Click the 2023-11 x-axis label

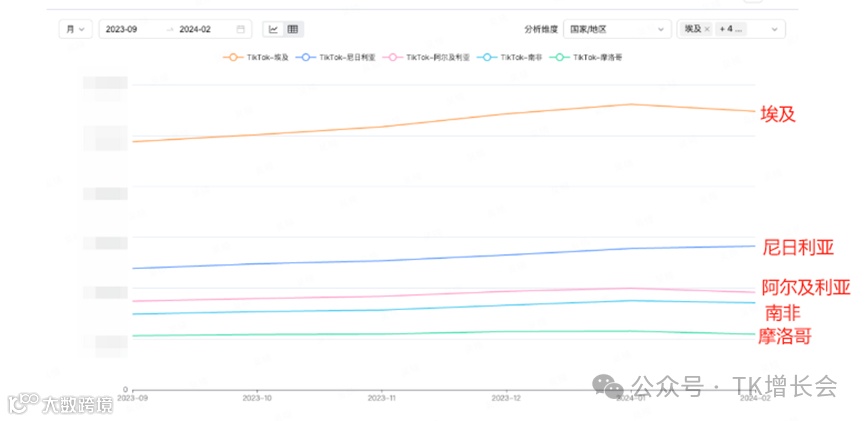[x=382, y=397]
